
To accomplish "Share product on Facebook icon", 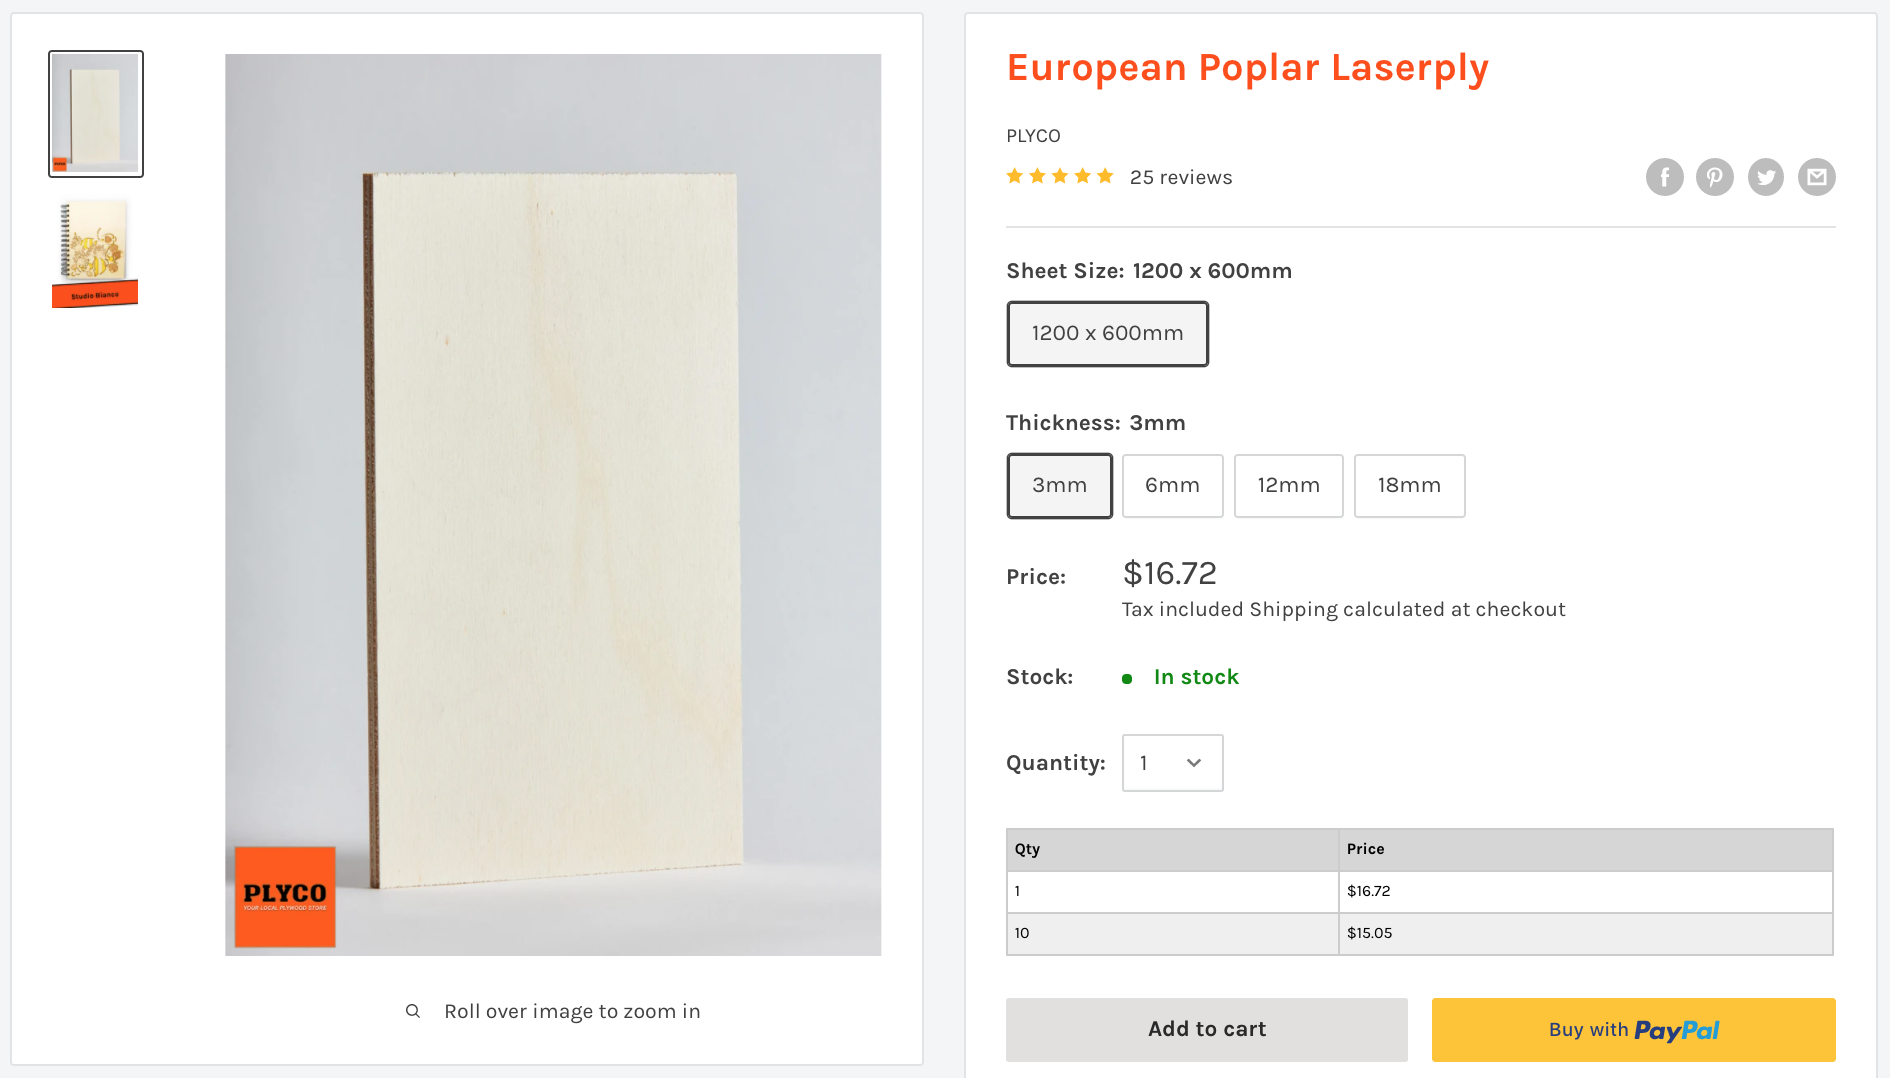I will point(1664,177).
